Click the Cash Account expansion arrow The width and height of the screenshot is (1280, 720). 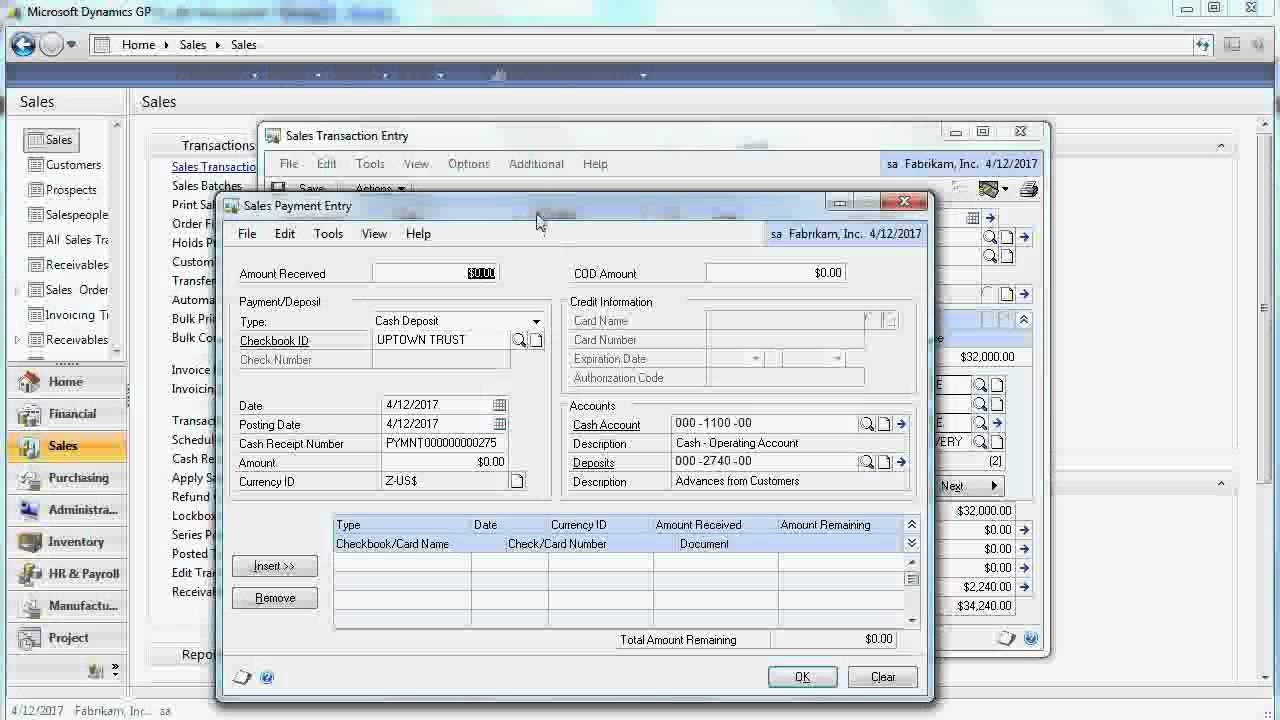(901, 424)
